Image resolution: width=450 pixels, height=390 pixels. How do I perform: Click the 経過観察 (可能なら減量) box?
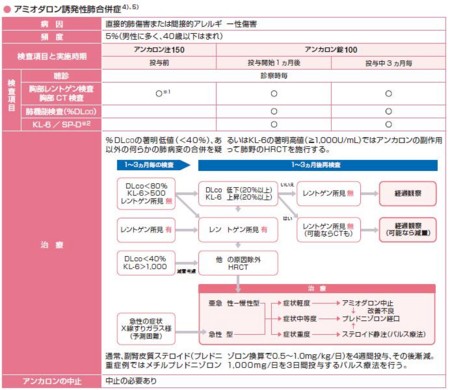tap(408, 230)
